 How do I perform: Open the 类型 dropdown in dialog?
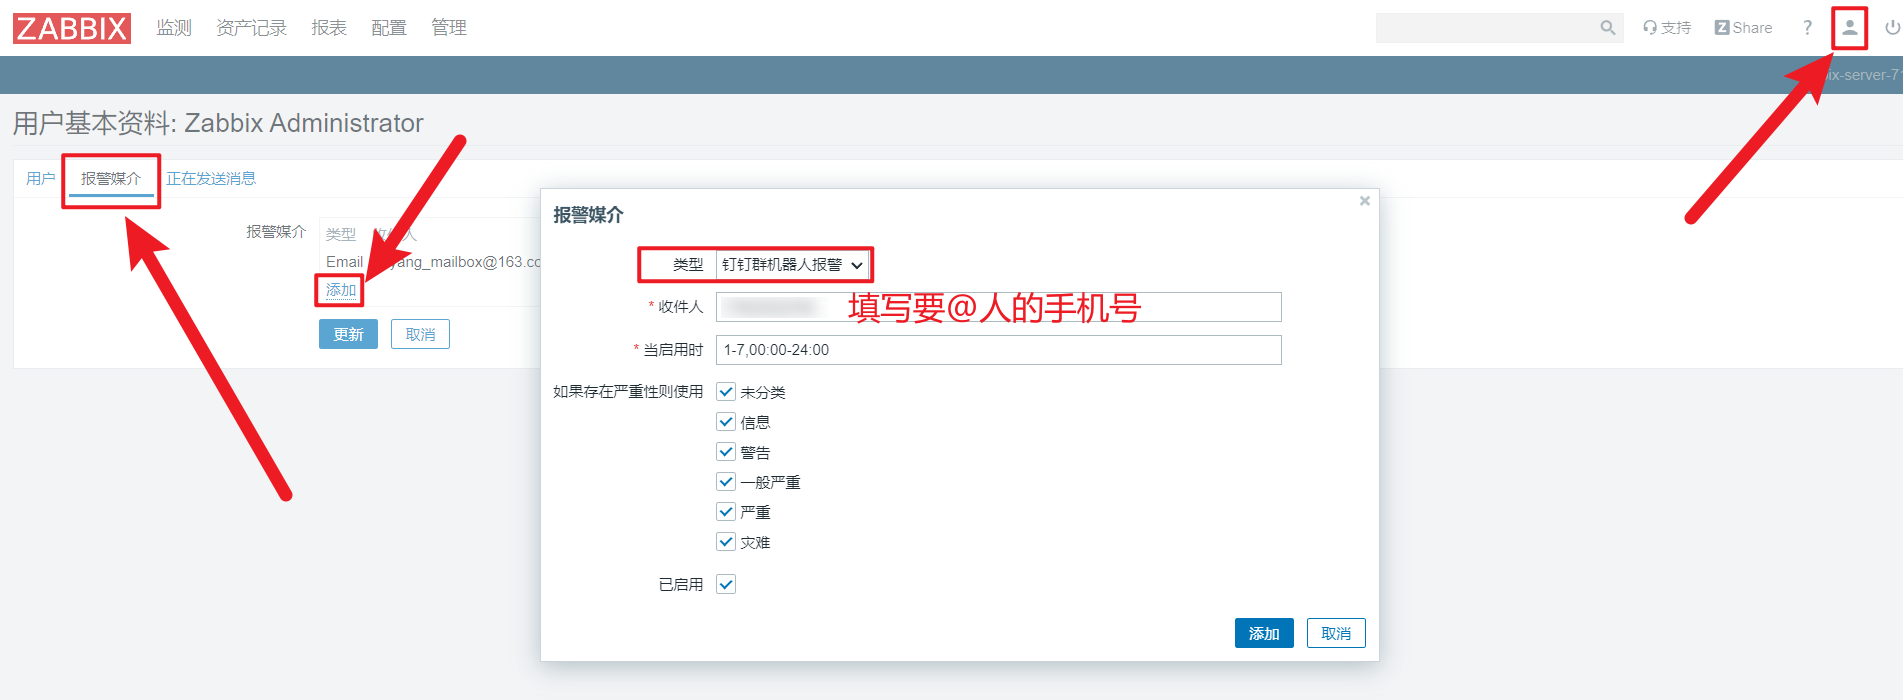793,265
